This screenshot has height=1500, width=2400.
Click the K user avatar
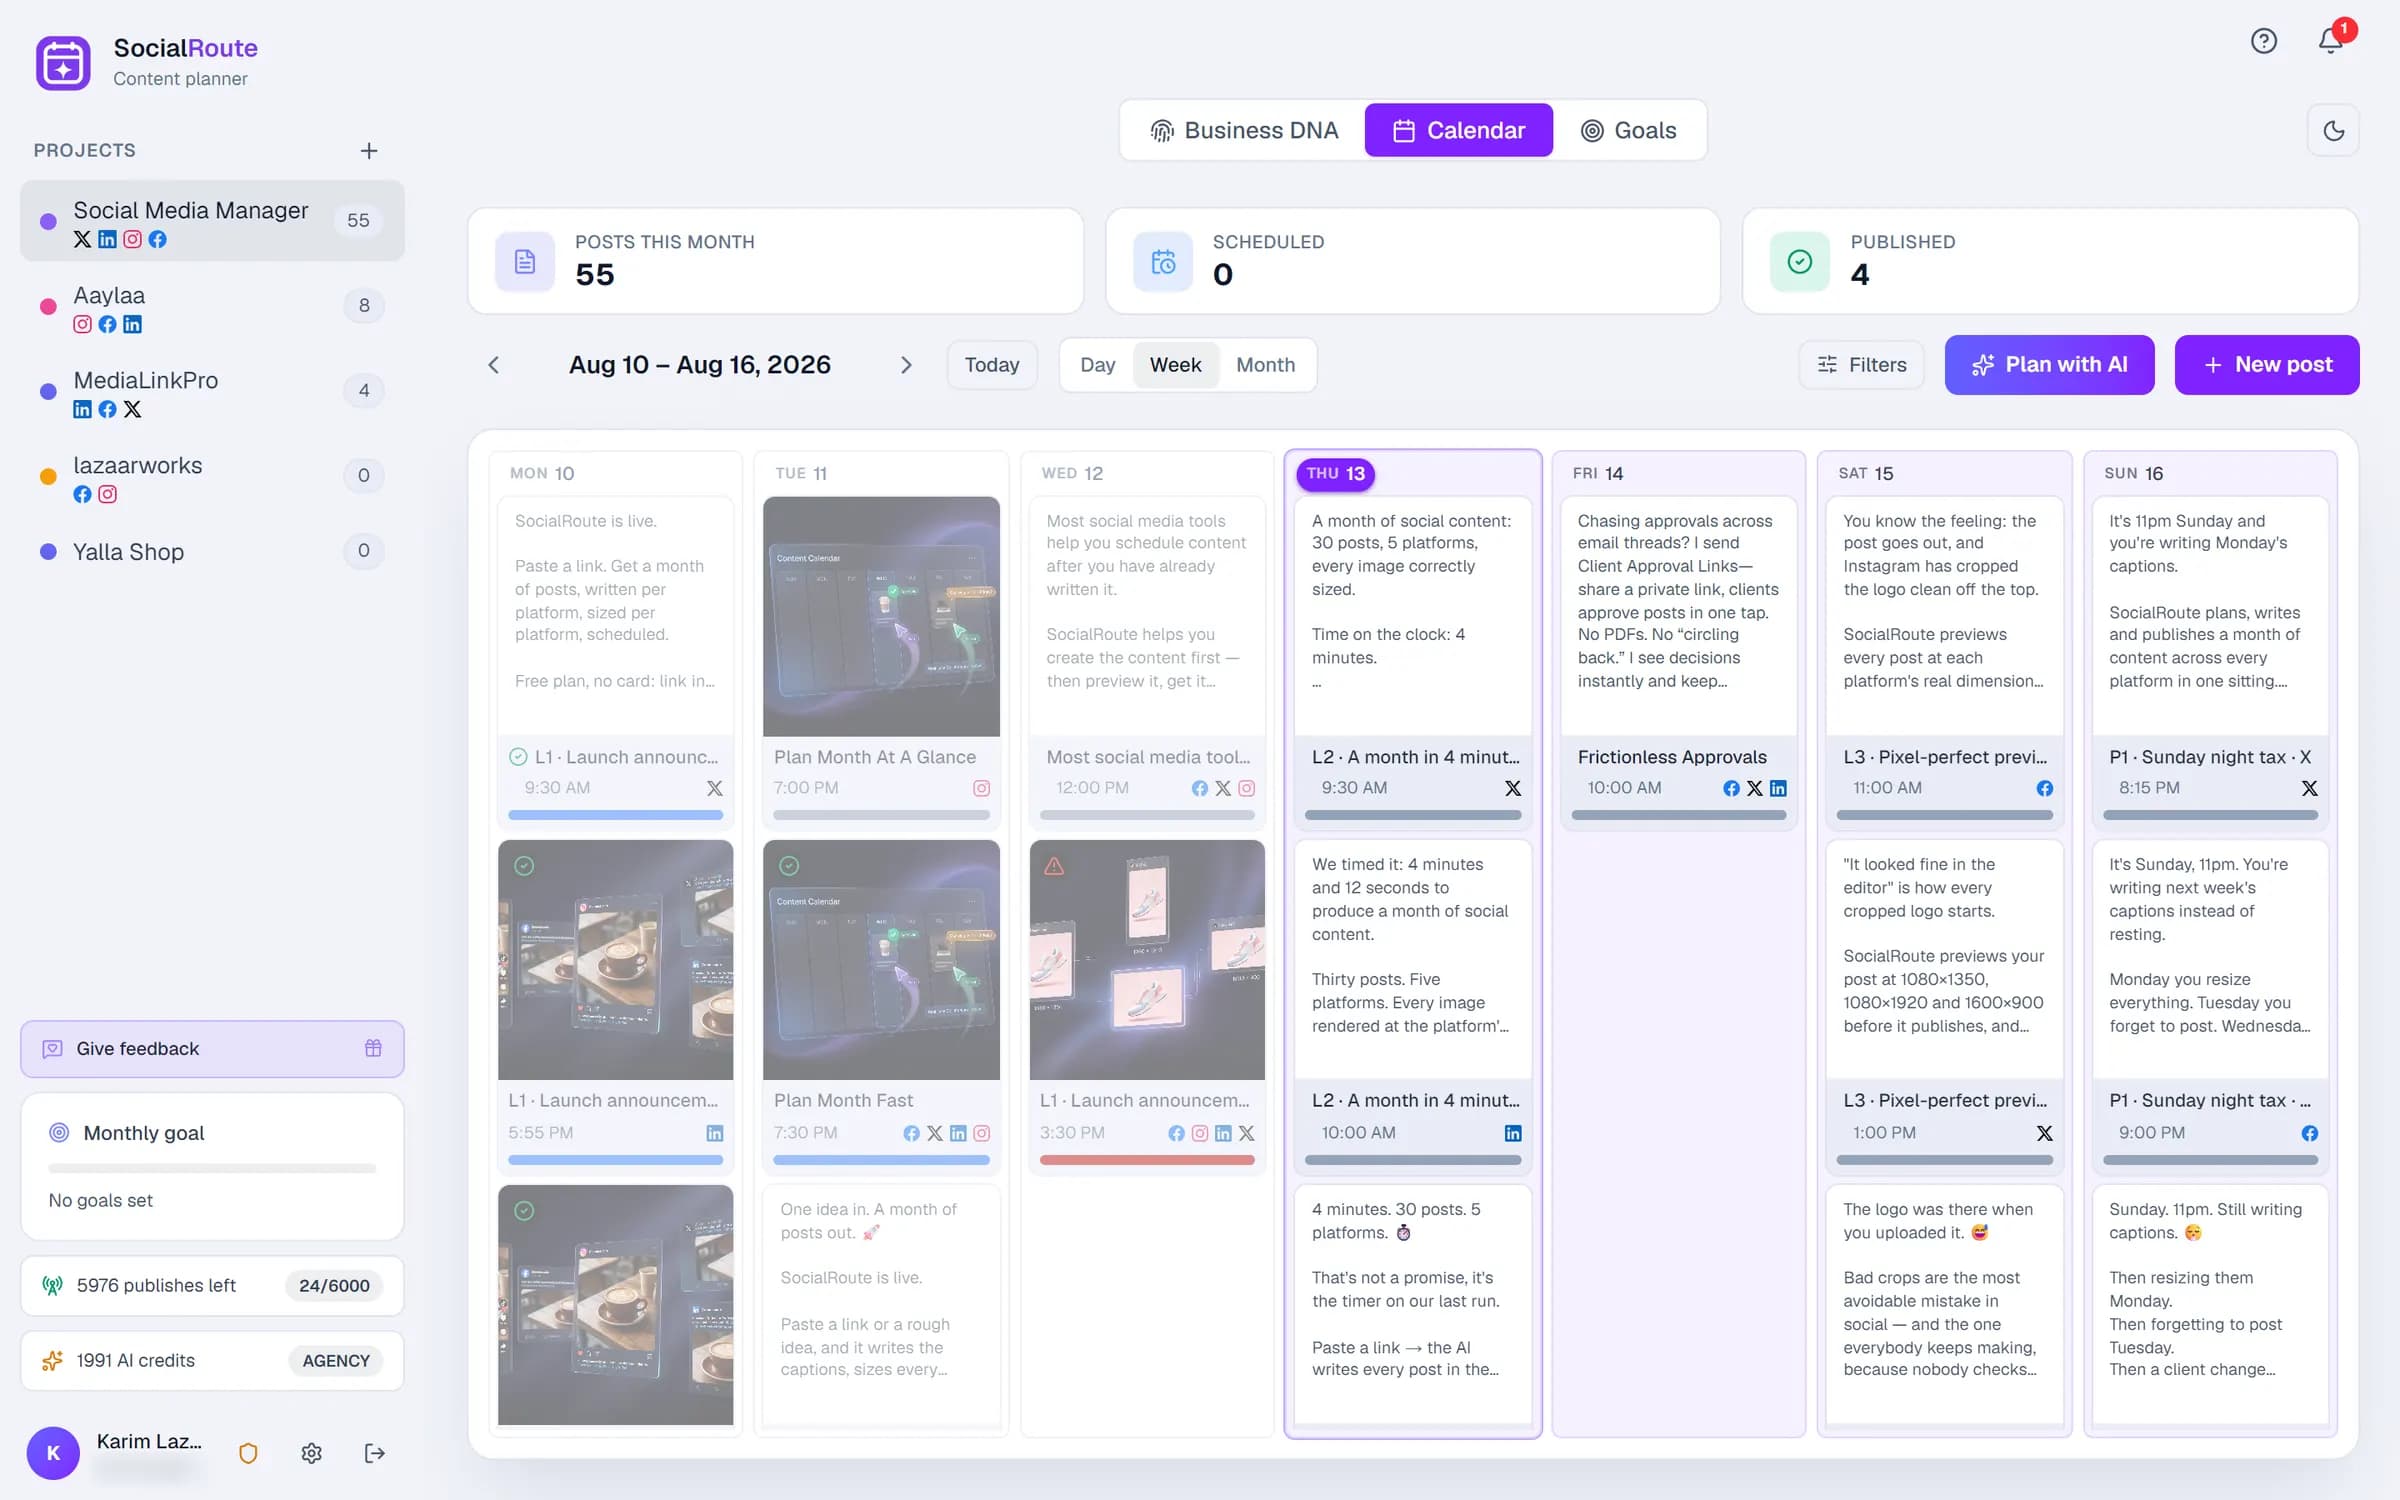coord(53,1454)
